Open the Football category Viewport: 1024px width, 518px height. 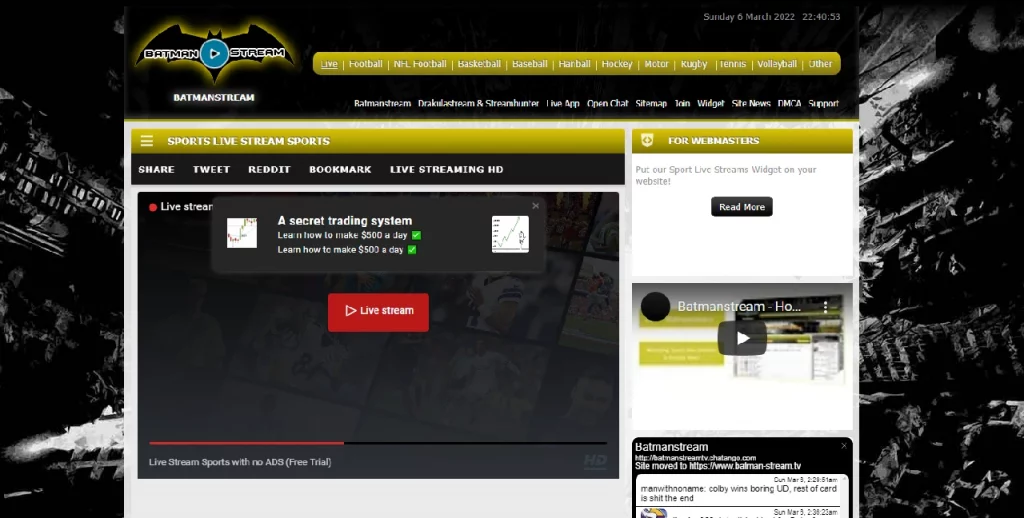click(x=366, y=64)
